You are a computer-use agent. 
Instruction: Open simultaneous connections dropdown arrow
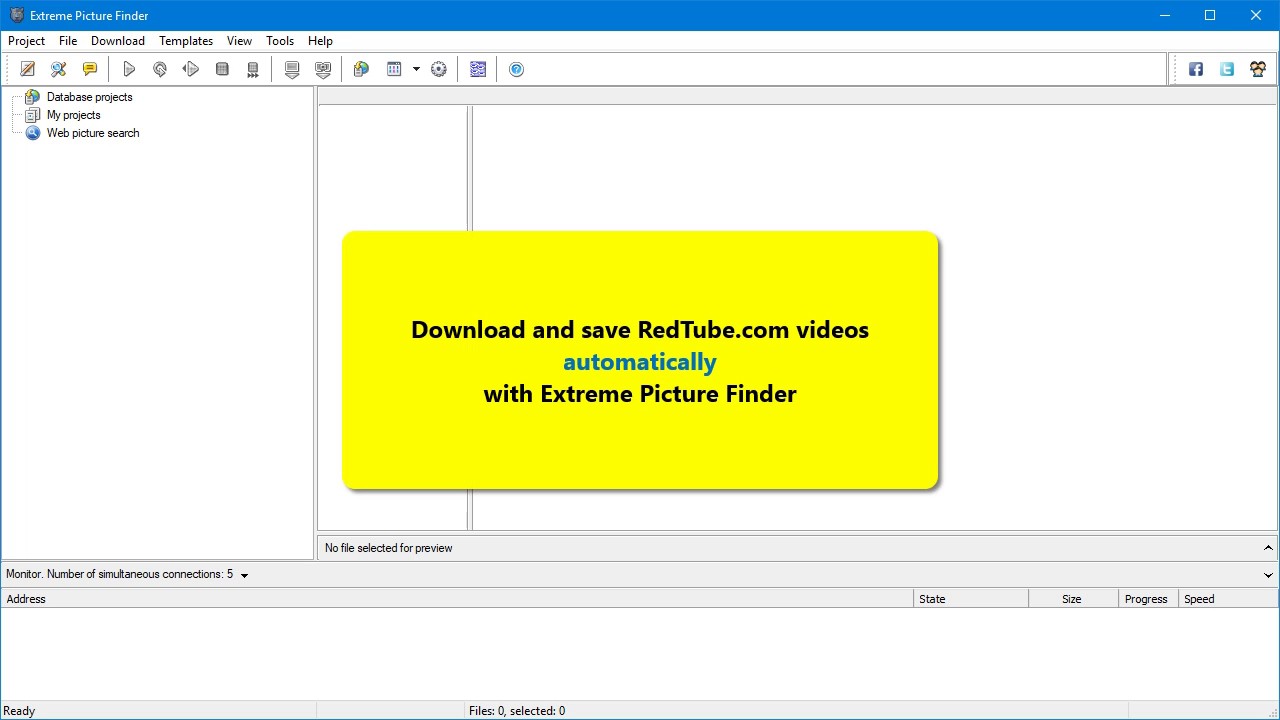click(x=244, y=575)
